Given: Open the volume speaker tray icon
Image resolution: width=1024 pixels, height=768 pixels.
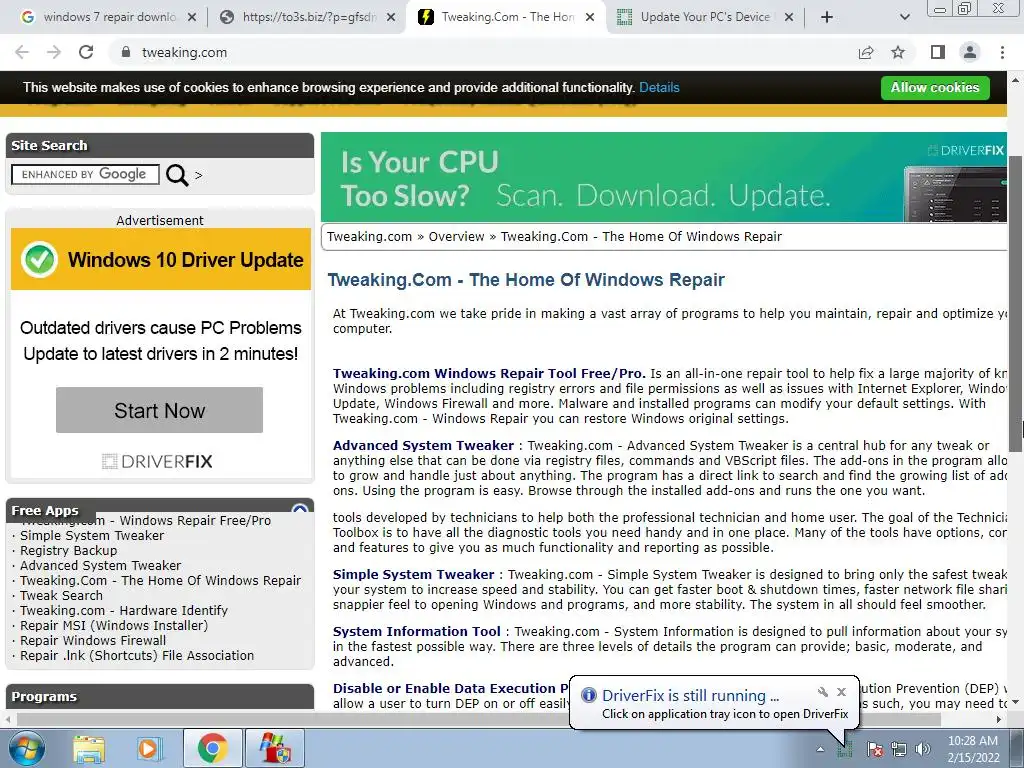Looking at the screenshot, I should (923, 748).
